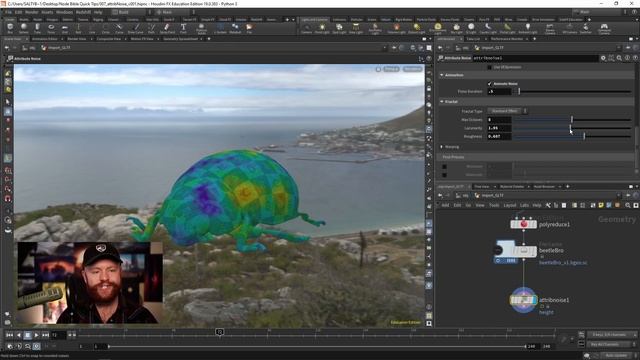Add an Ambient Light from shelf
Screen dimensions: 640x360
[528, 28]
